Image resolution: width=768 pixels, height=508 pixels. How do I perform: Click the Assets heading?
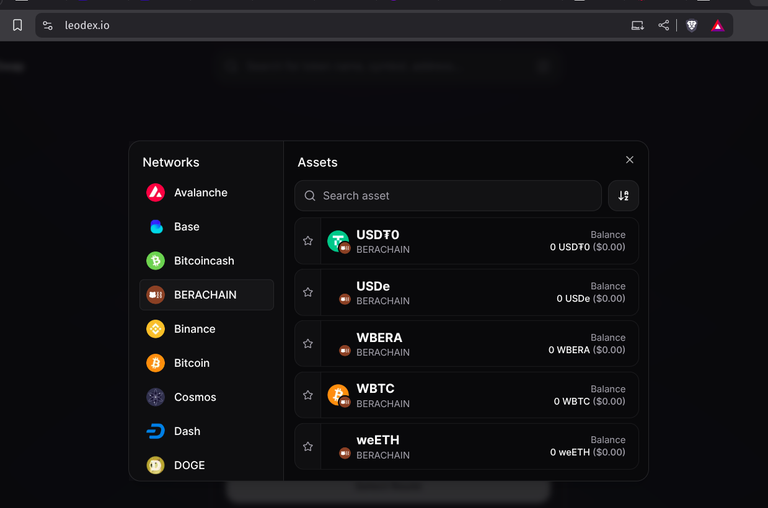coord(317,162)
